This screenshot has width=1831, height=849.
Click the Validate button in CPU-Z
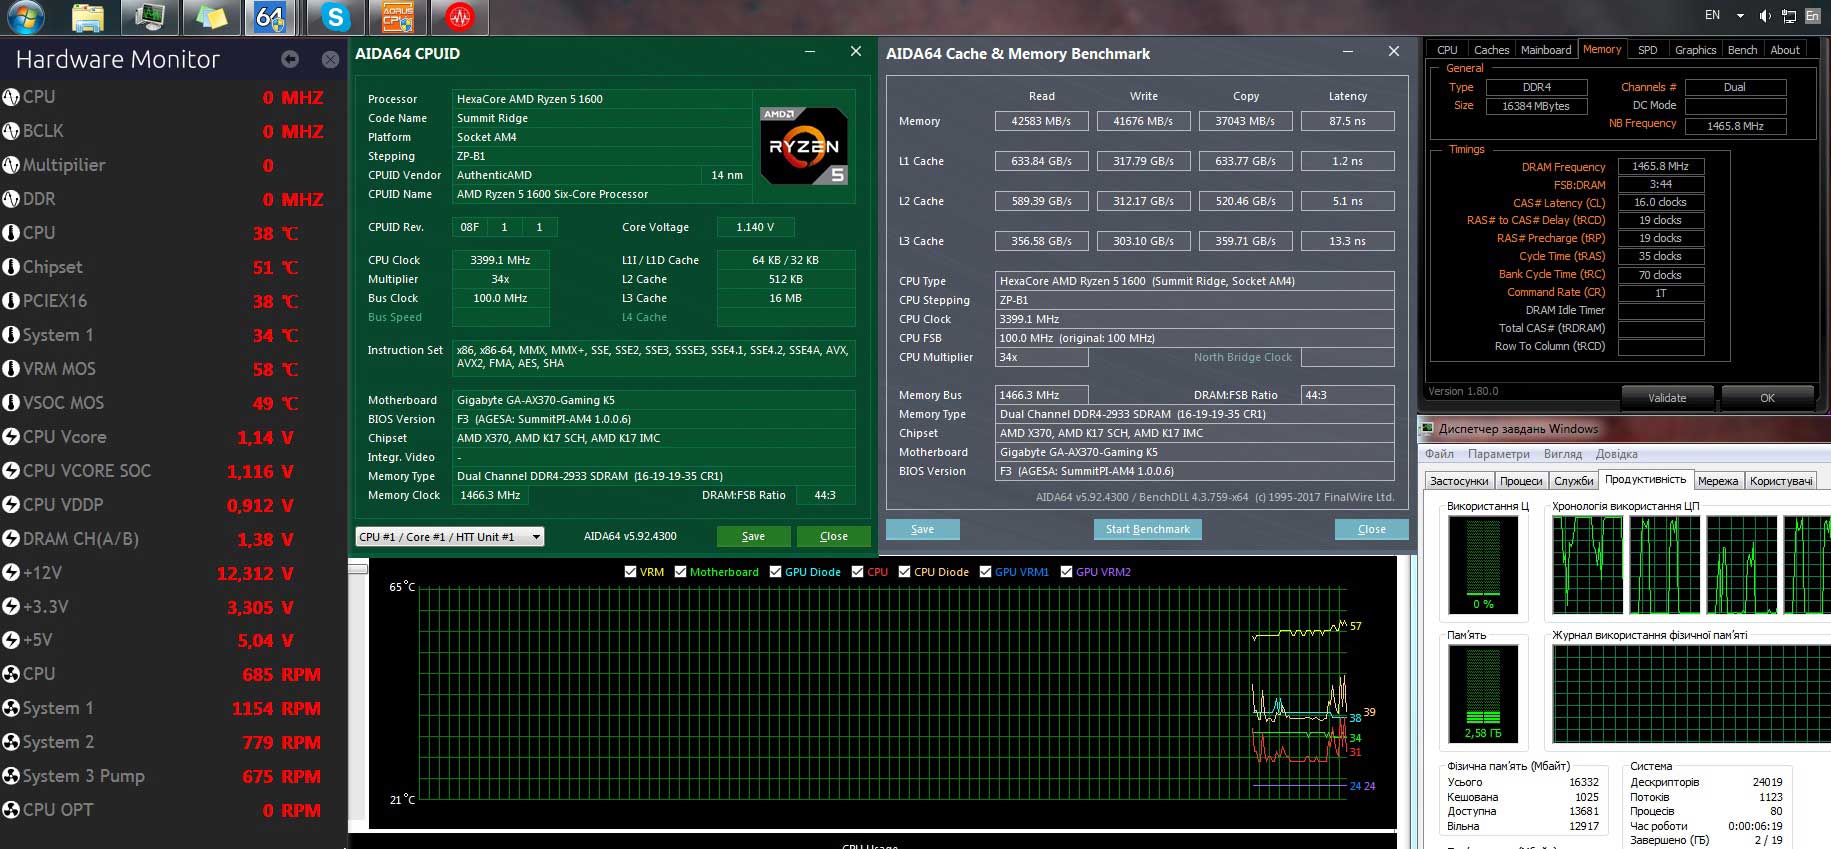(1667, 398)
